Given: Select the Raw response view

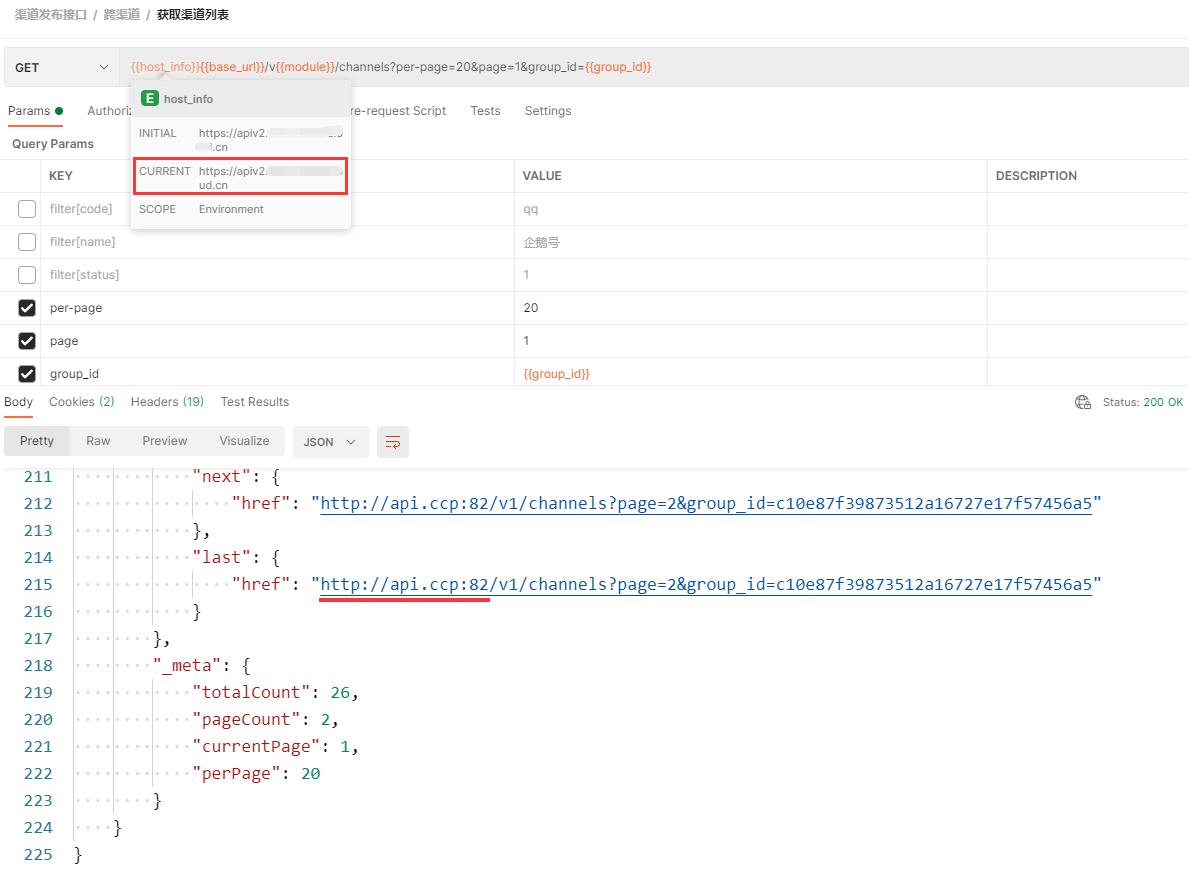Looking at the screenshot, I should (98, 441).
